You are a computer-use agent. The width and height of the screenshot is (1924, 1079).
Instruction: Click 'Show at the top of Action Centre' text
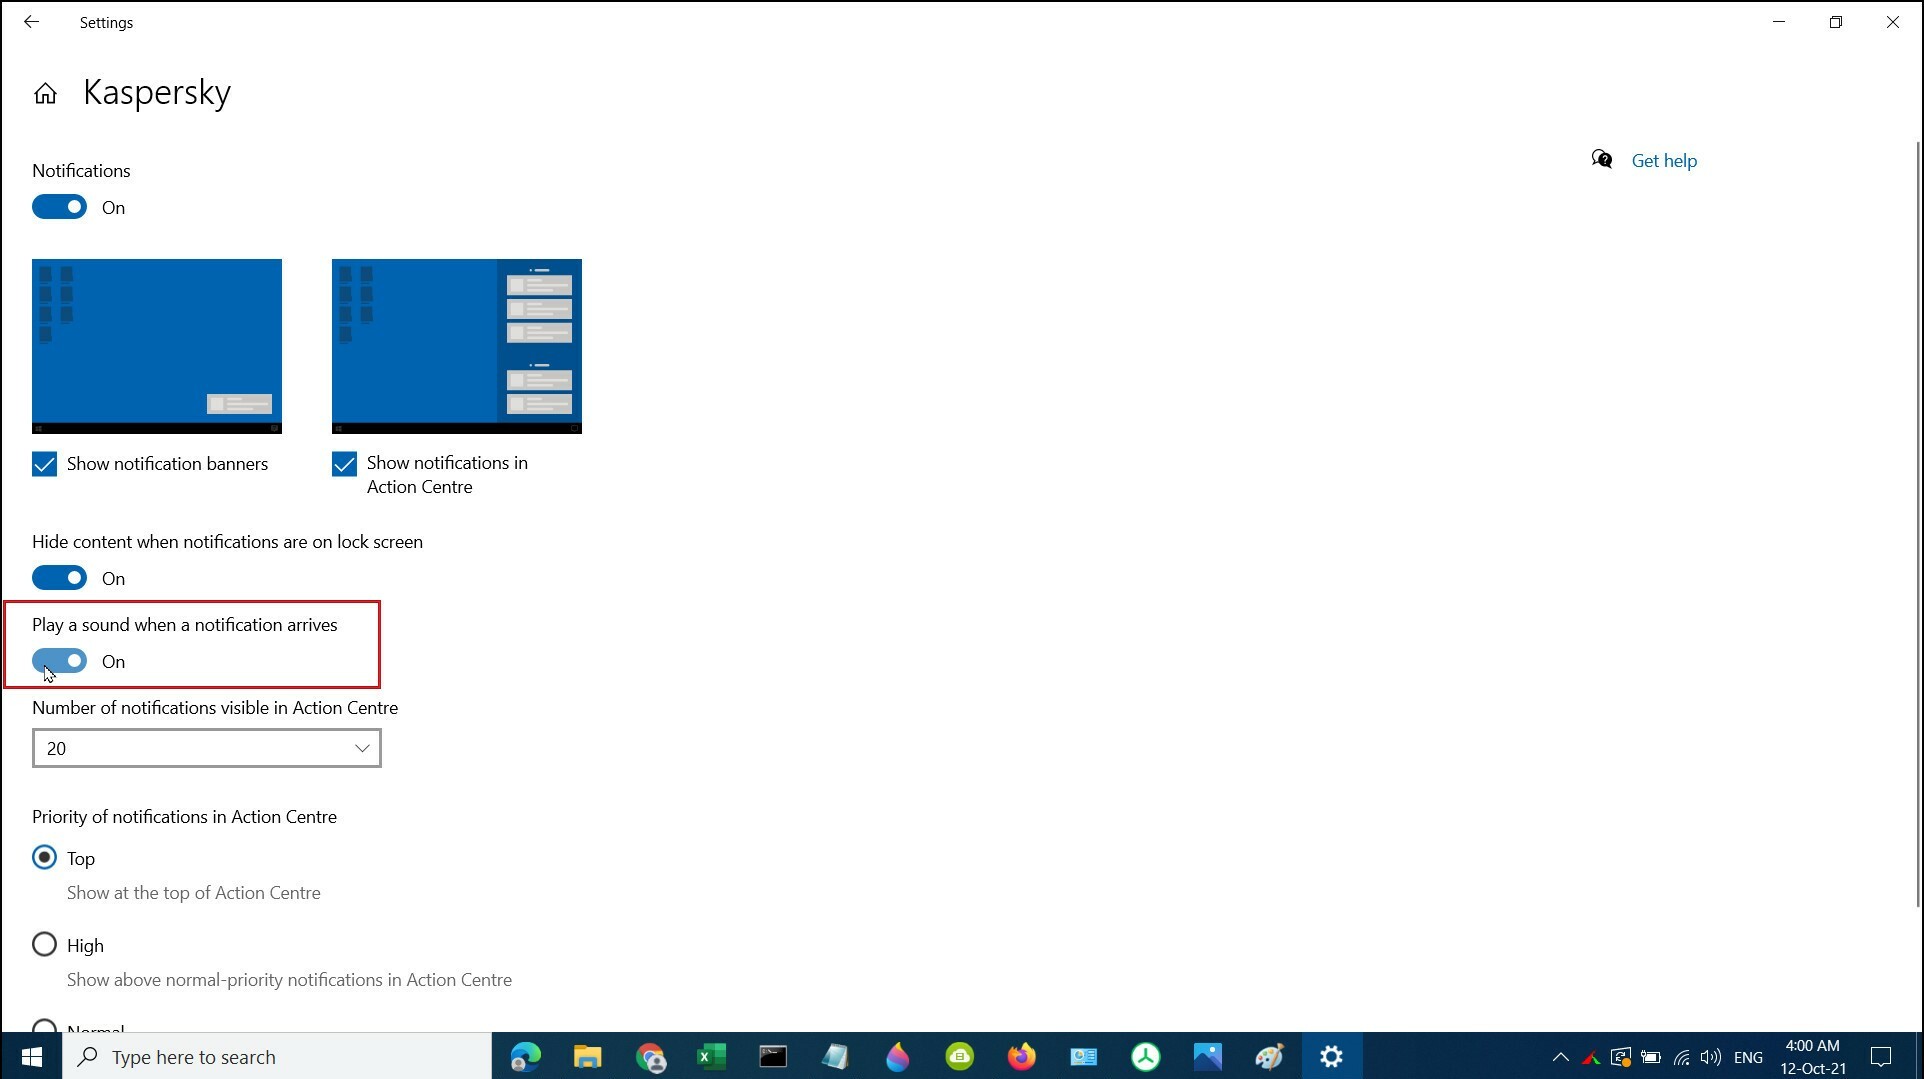point(194,893)
